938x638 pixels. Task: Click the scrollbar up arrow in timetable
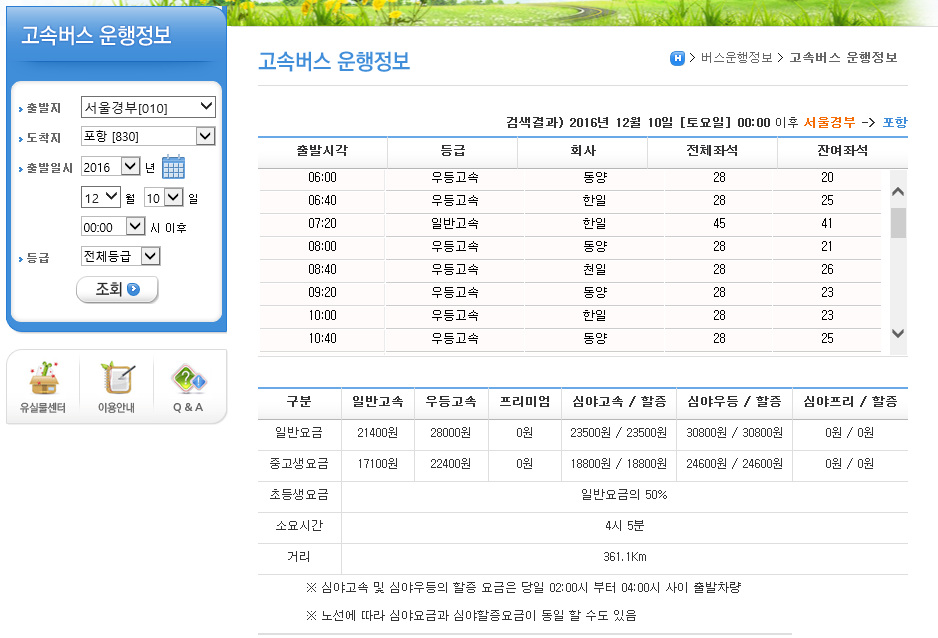tap(898, 192)
